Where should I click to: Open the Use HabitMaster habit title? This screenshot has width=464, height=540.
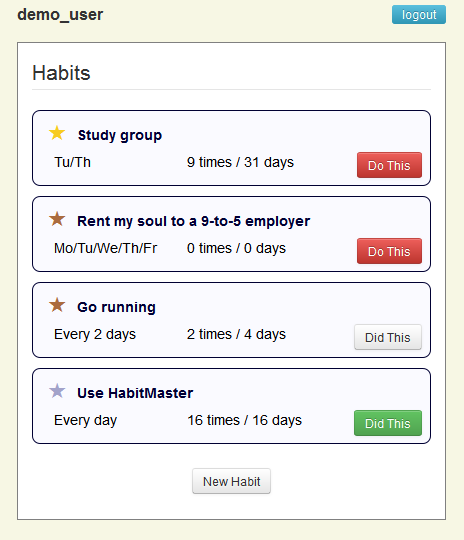(135, 393)
